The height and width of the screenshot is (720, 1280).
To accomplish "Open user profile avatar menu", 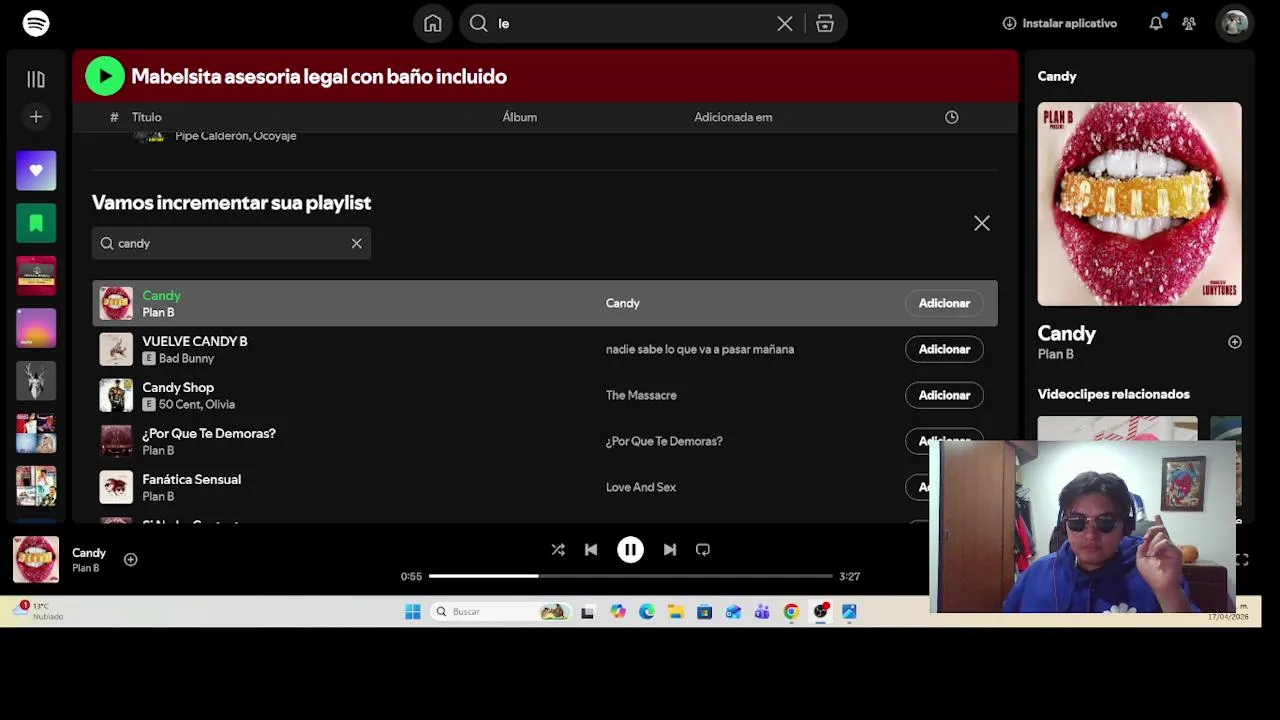I will [x=1235, y=23].
